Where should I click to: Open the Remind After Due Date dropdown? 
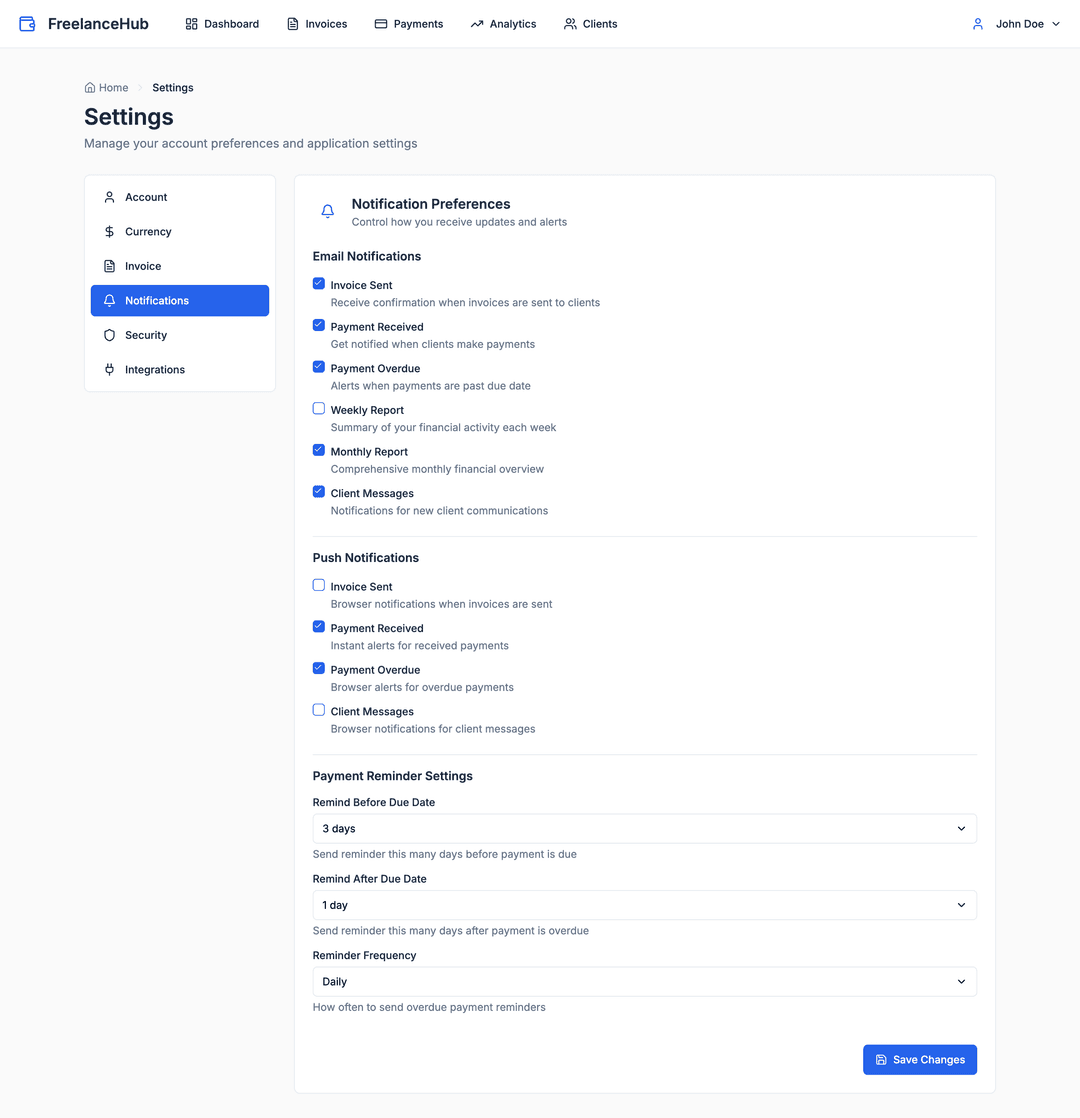tap(644, 905)
